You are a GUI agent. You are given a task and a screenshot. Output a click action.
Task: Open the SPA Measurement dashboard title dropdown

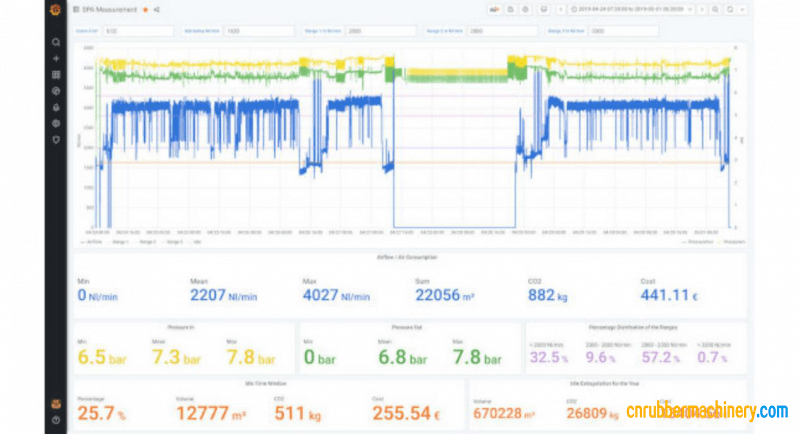(x=109, y=10)
